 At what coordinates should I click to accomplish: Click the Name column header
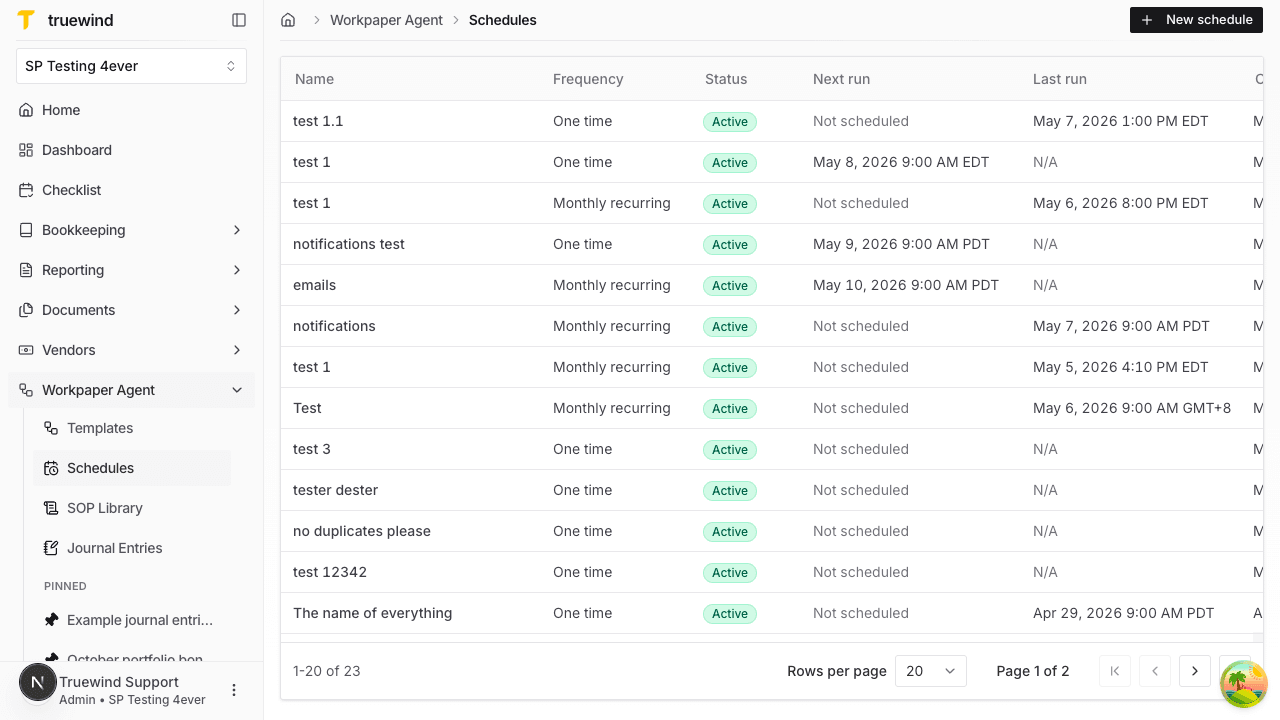pyautogui.click(x=314, y=79)
